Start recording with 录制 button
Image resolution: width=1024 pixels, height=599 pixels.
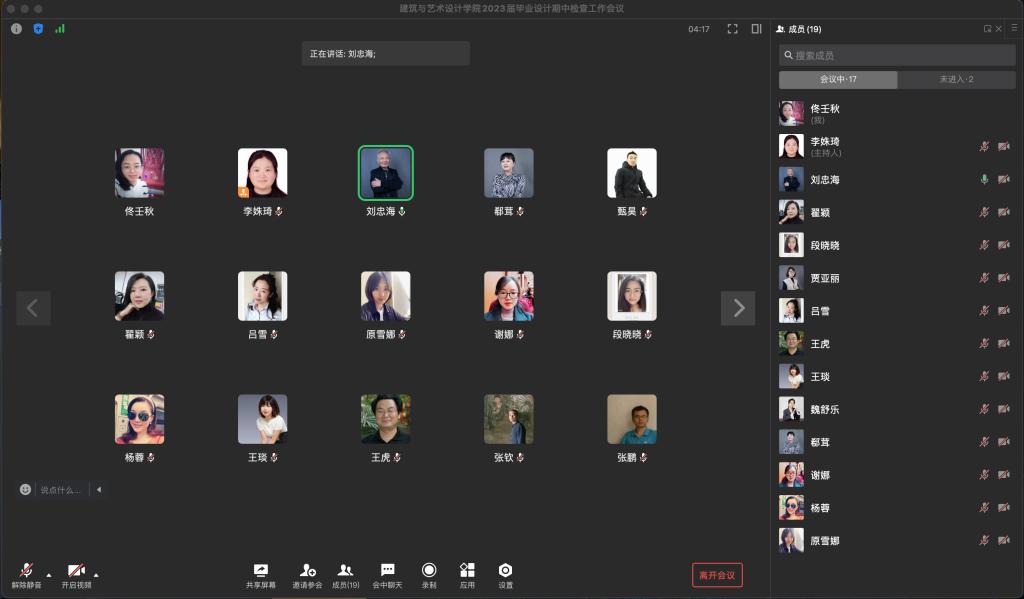click(x=429, y=570)
